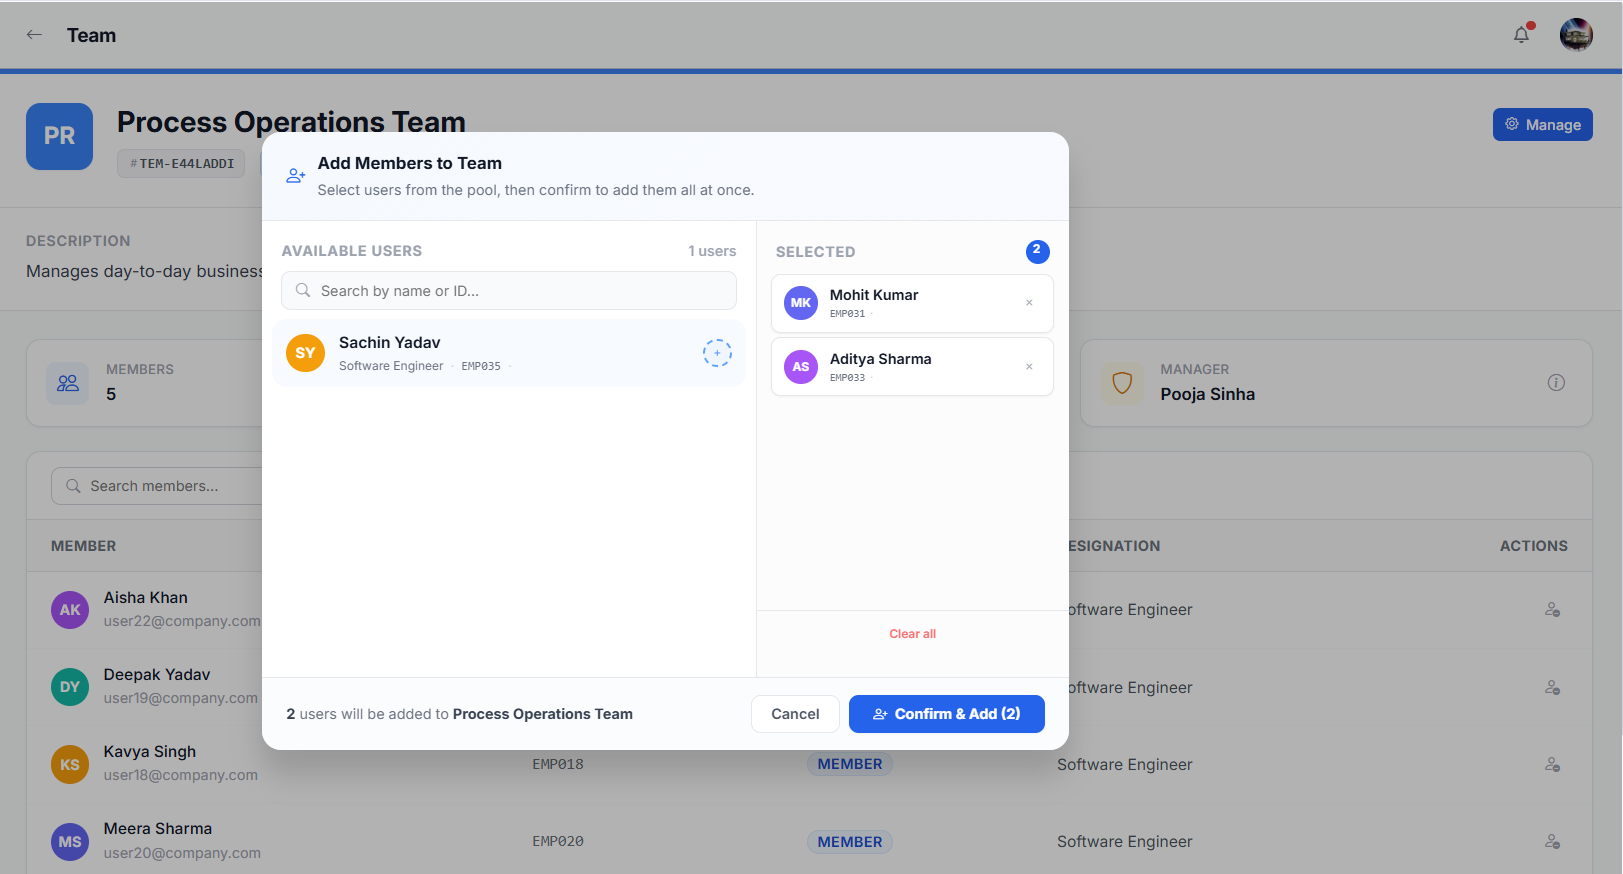Click the #TEM-E44LADDI team ID tag
This screenshot has height=874, width=1623.
[x=181, y=163]
